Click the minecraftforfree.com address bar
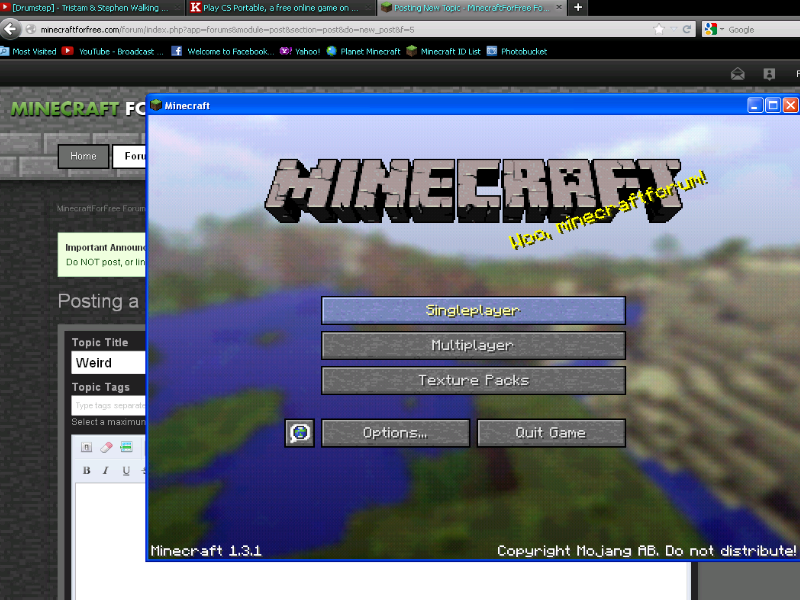The width and height of the screenshot is (800, 600). [x=337, y=30]
